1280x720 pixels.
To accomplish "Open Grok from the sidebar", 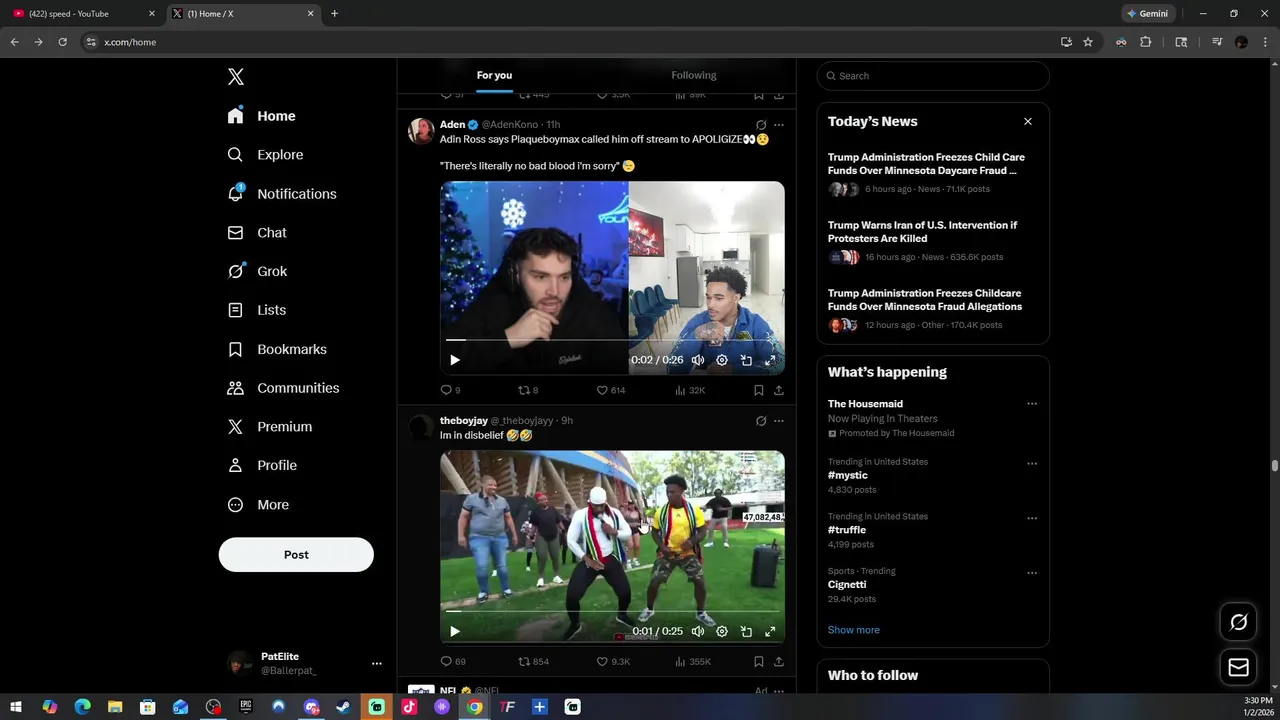I will tap(257, 272).
